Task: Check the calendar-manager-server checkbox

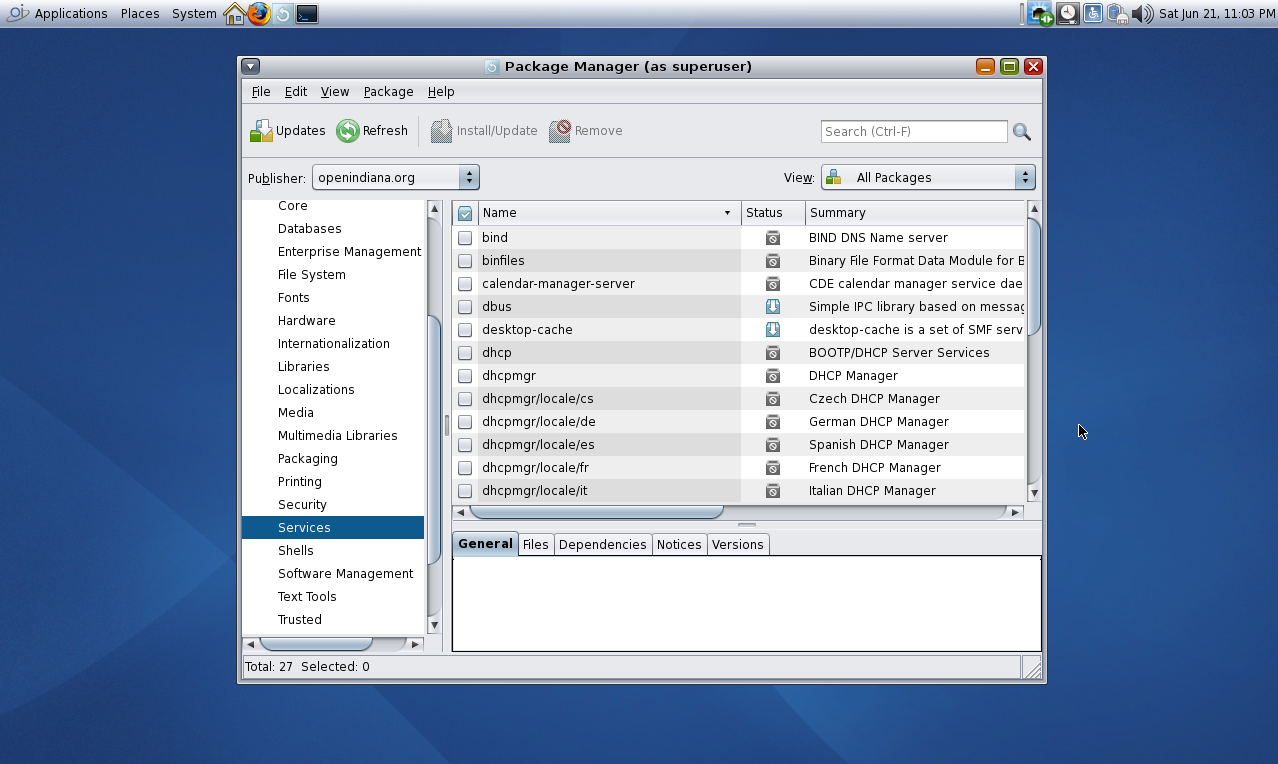Action: [465, 284]
